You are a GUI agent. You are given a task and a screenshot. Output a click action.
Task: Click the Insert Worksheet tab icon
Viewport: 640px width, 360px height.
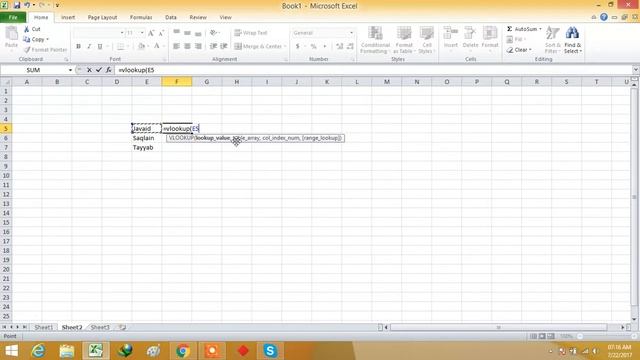click(122, 327)
